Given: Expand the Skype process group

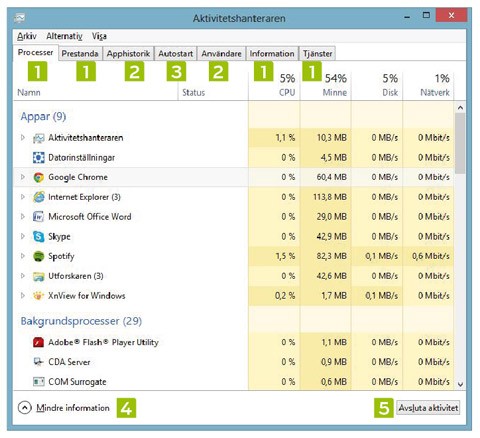Looking at the screenshot, I should tap(23, 236).
